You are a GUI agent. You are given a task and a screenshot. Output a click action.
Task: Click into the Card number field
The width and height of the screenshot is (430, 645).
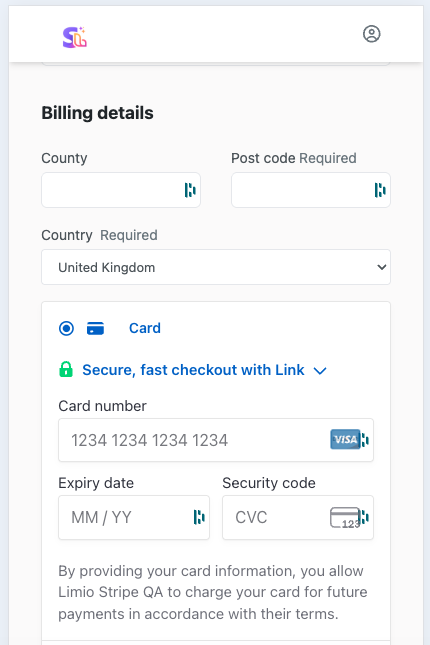(x=216, y=440)
